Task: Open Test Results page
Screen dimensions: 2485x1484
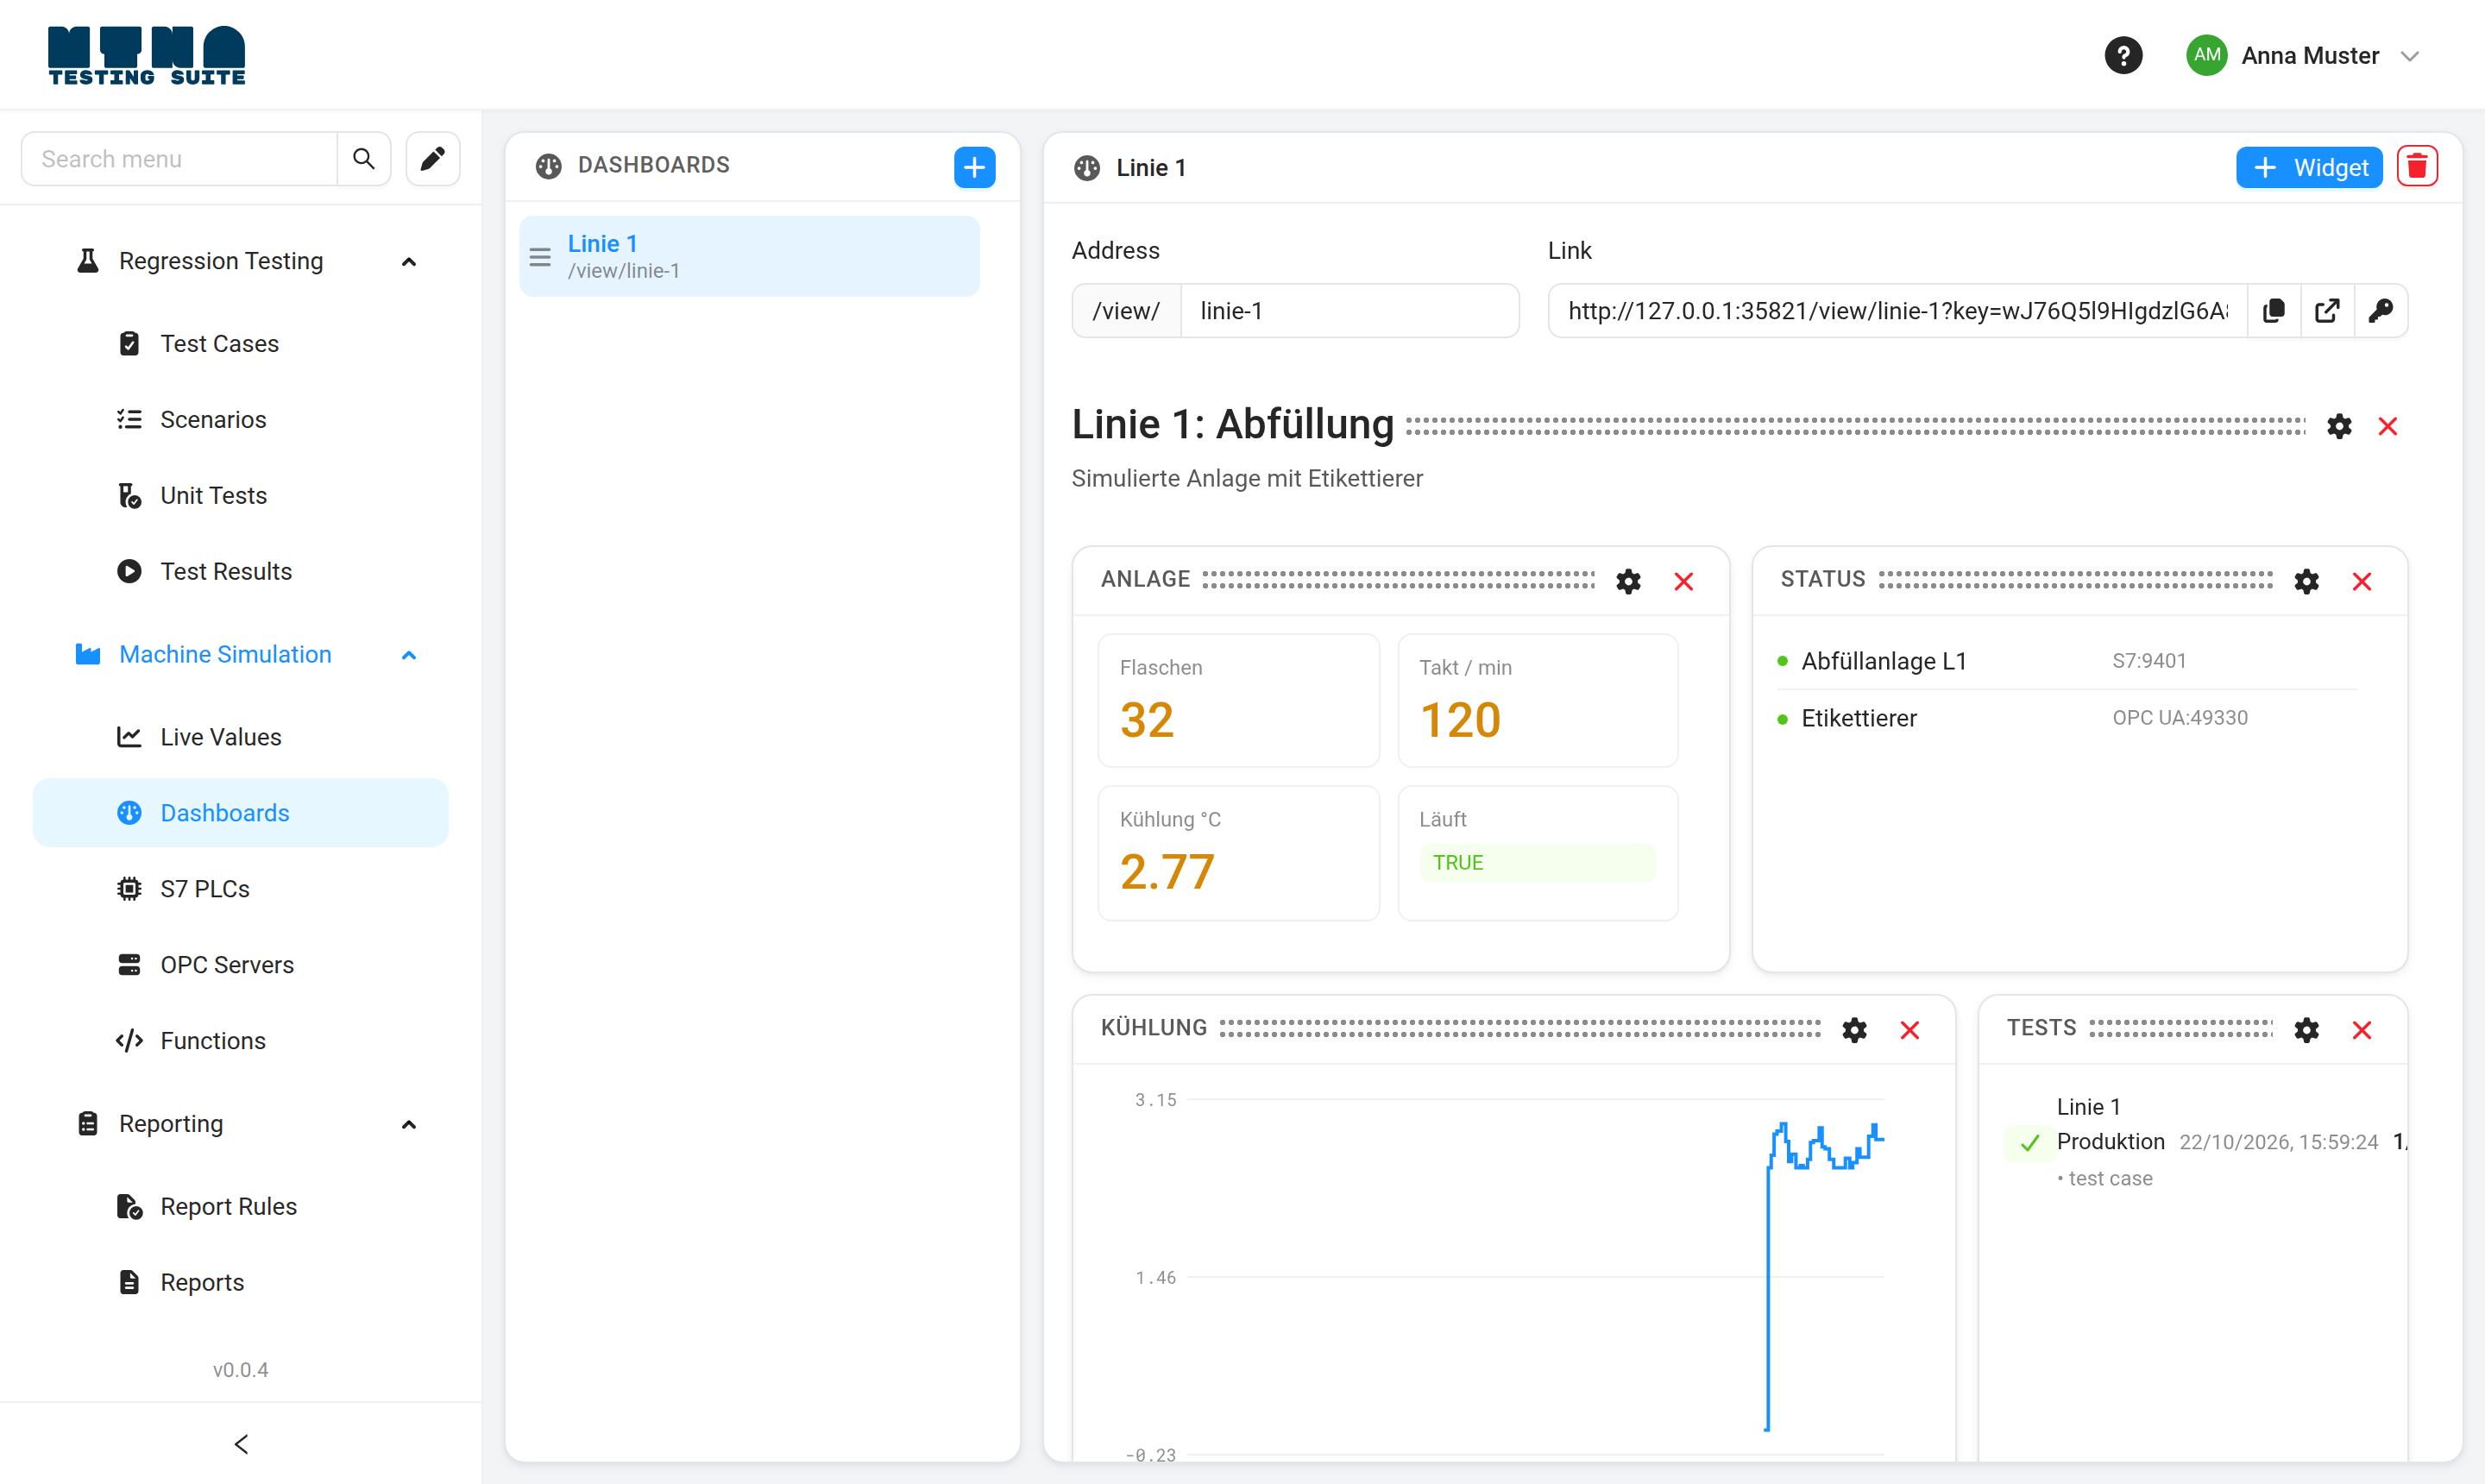Action: (x=240, y=571)
